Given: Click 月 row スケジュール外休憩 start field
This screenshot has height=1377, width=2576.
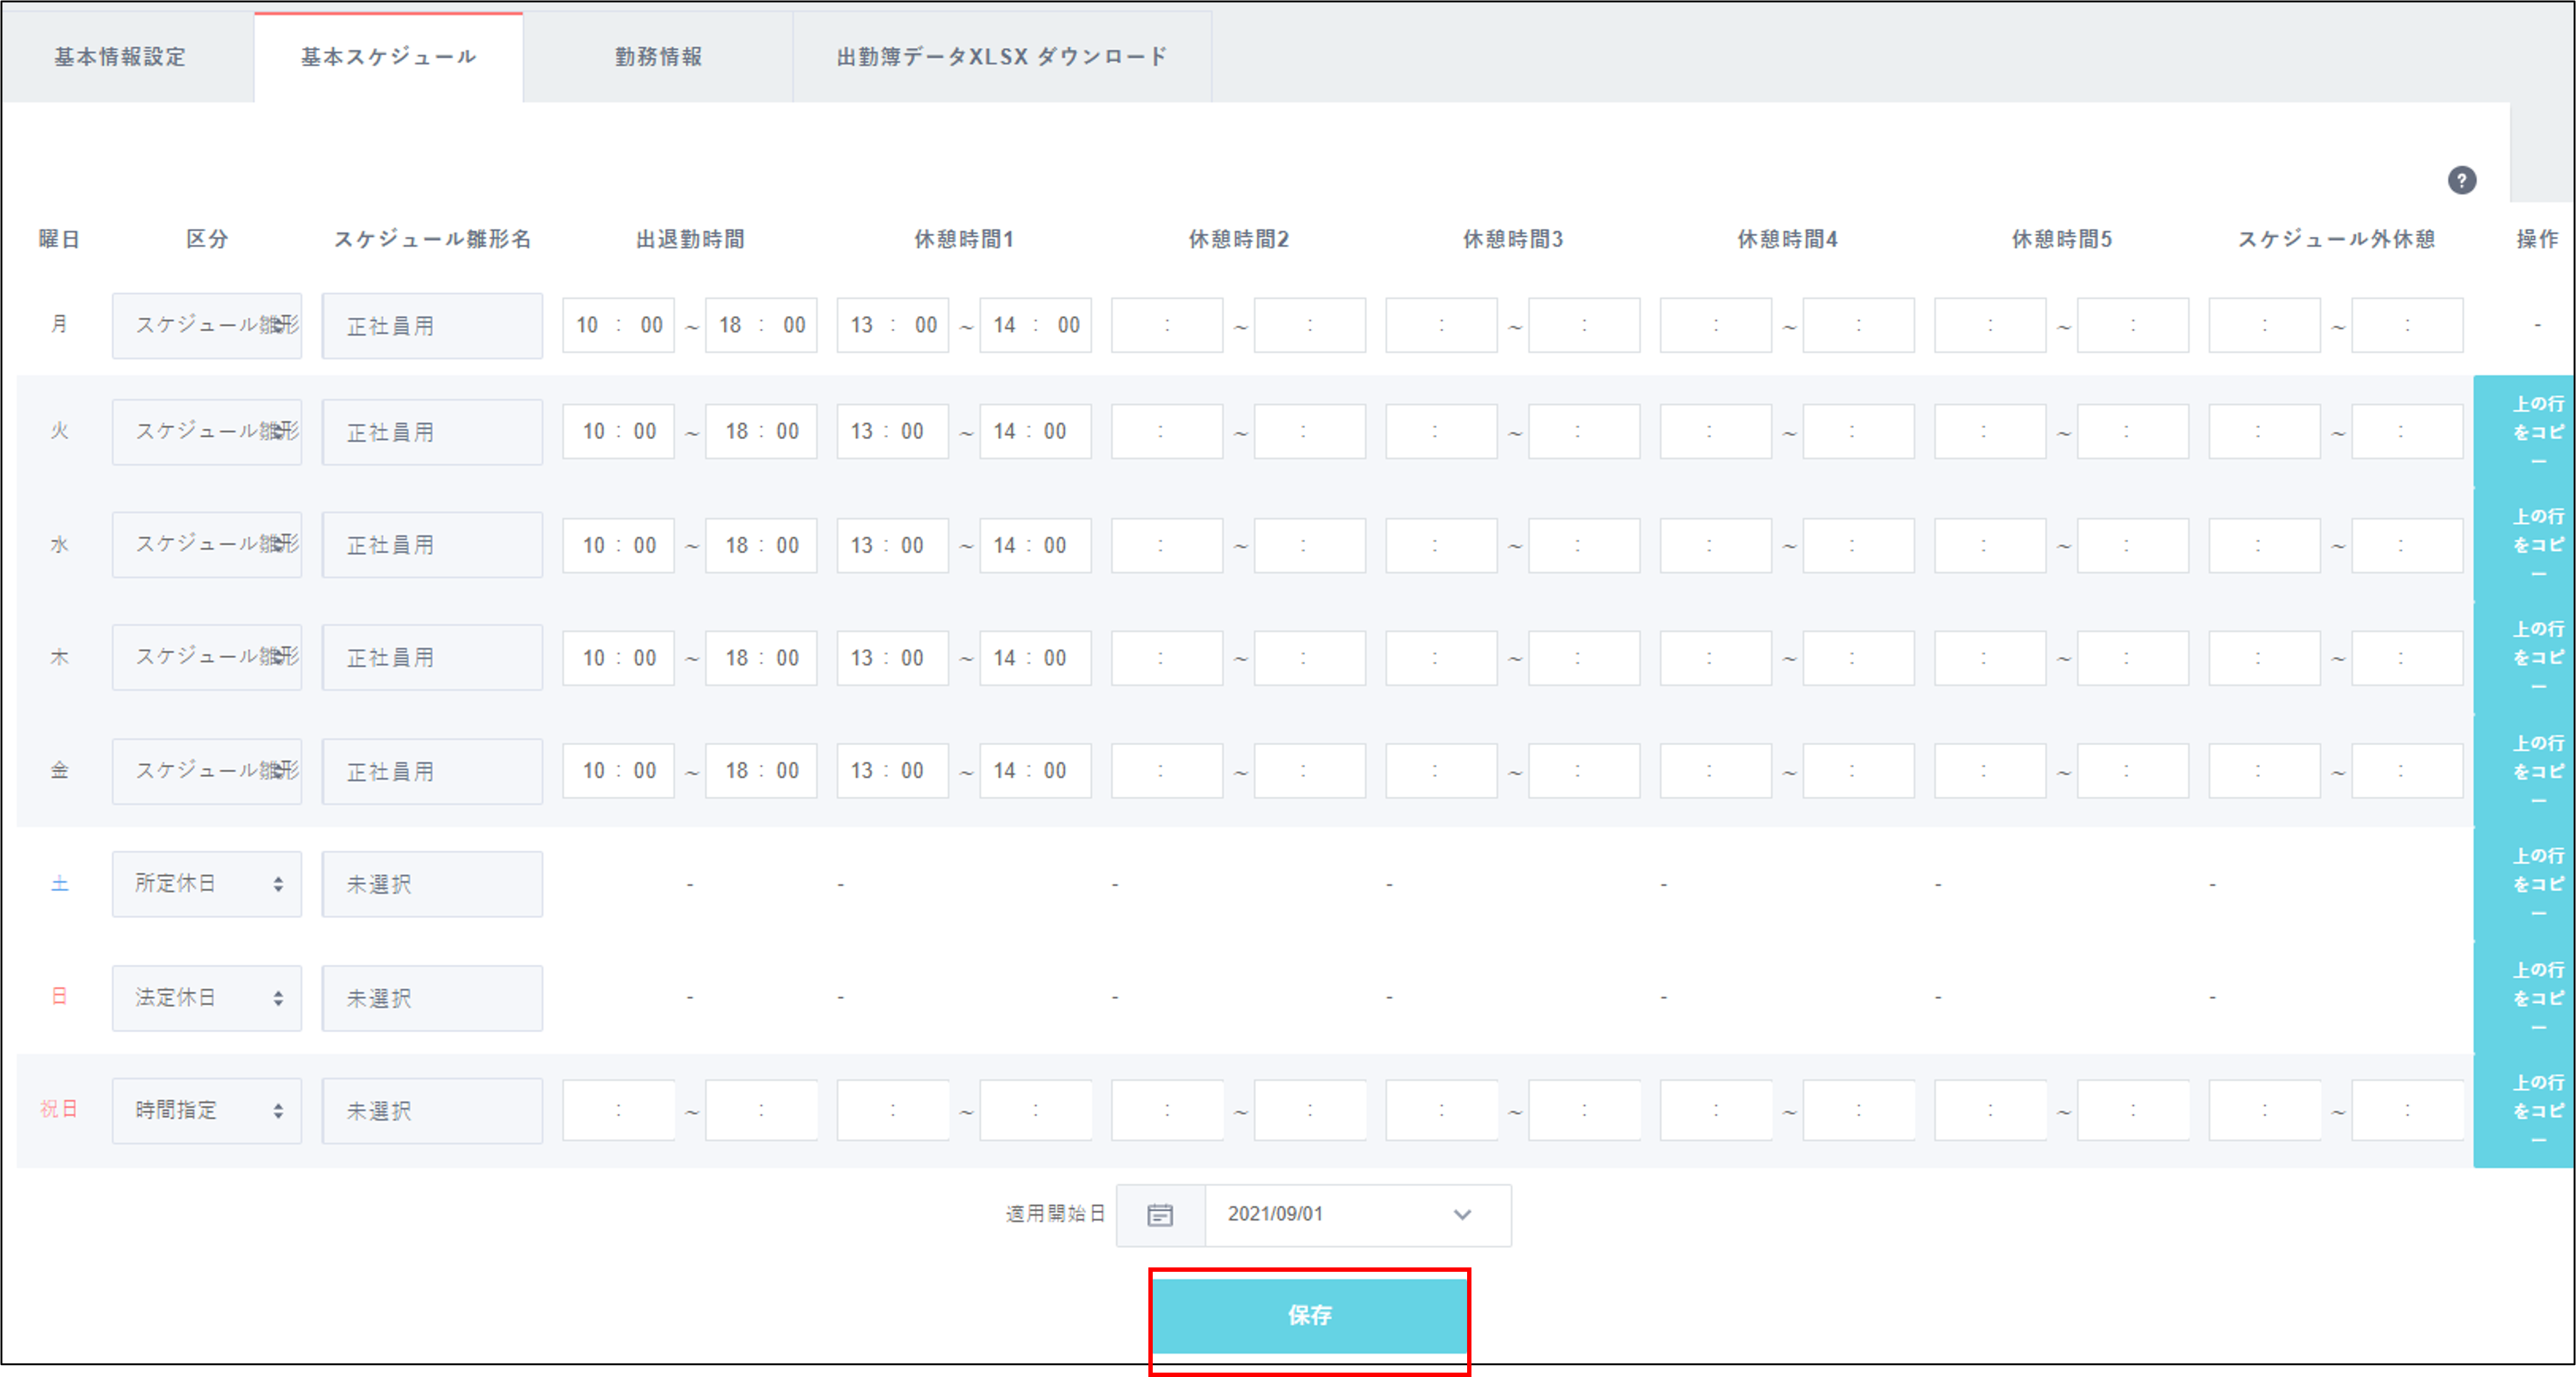Looking at the screenshot, I should [x=2264, y=325].
